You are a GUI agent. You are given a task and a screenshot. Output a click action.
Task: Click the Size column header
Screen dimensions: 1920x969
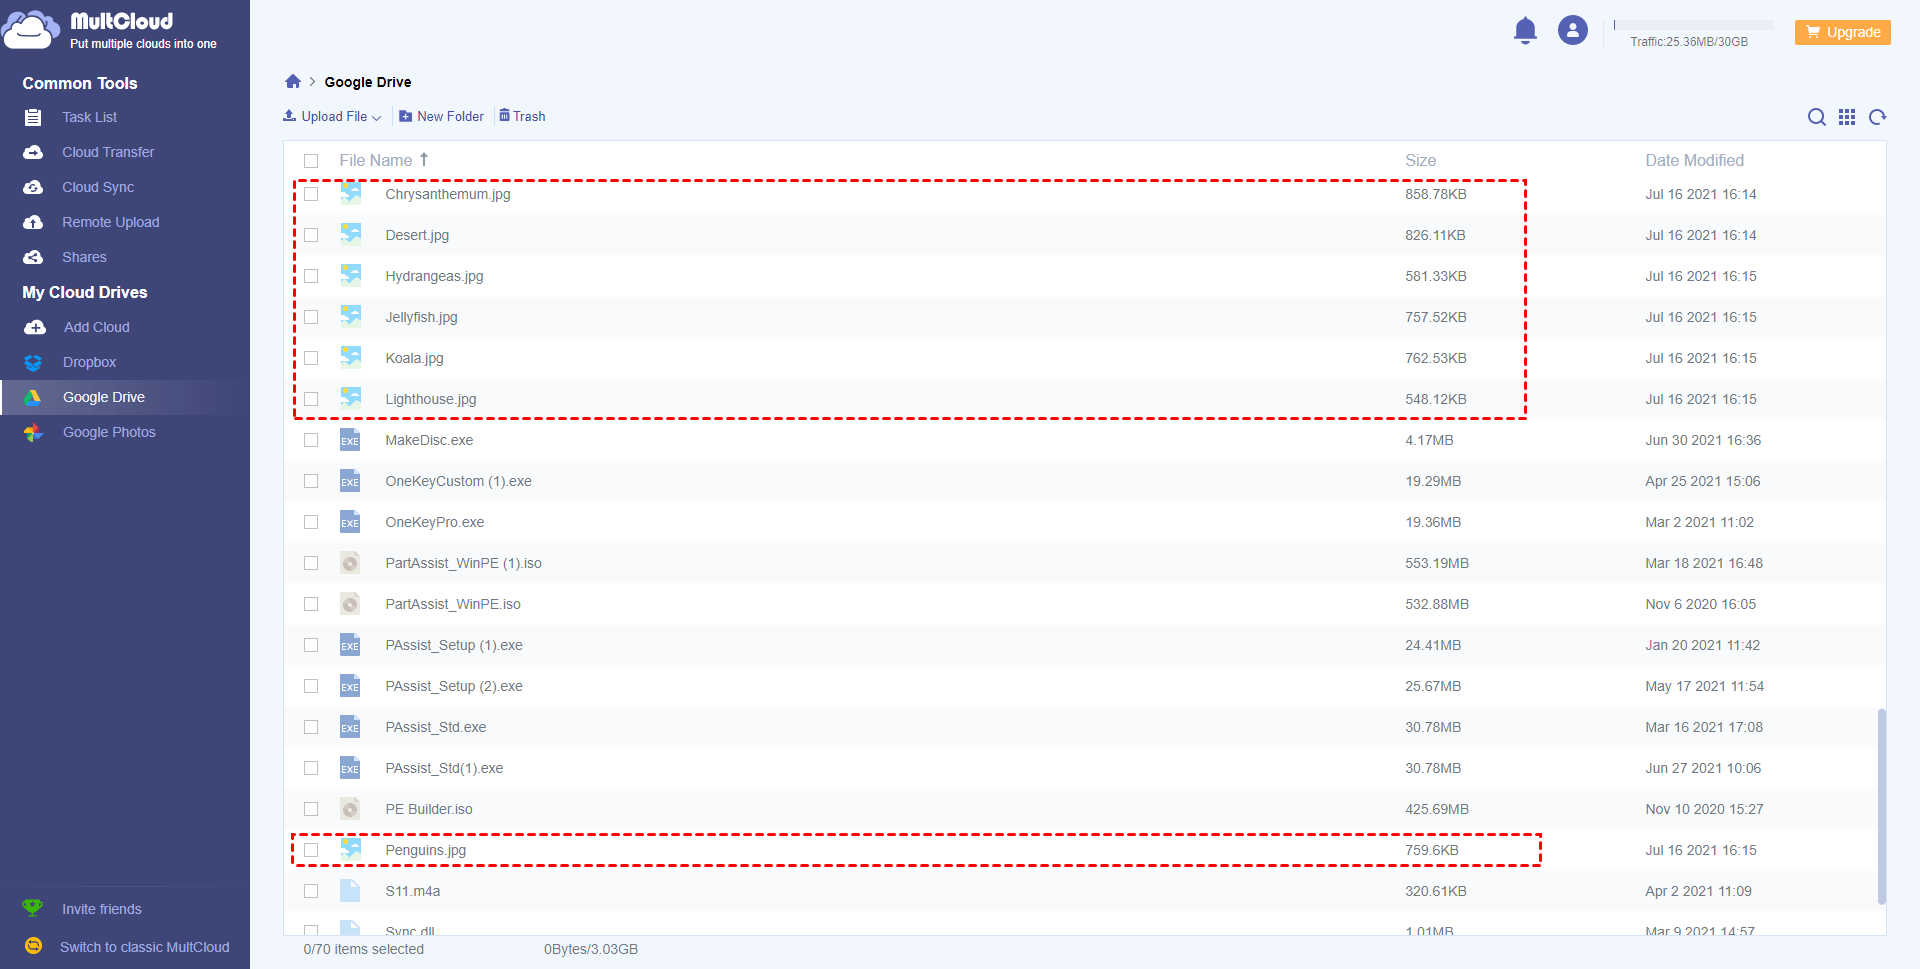pyautogui.click(x=1421, y=160)
